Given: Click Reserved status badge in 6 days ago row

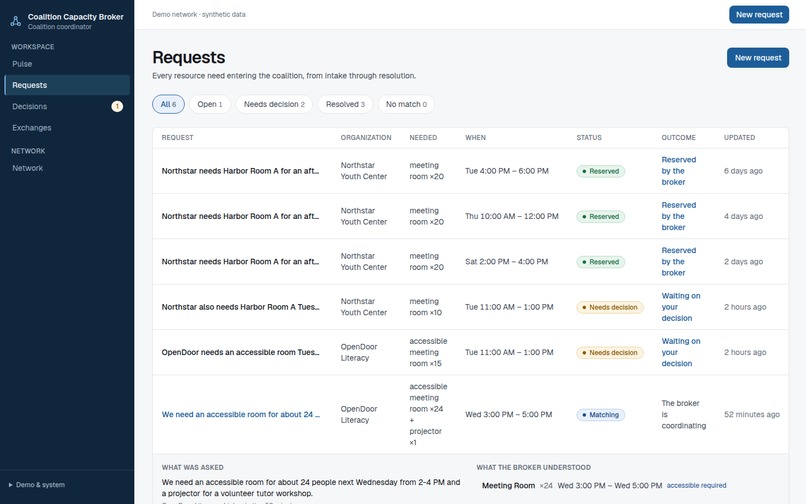Looking at the screenshot, I should tap(600, 171).
